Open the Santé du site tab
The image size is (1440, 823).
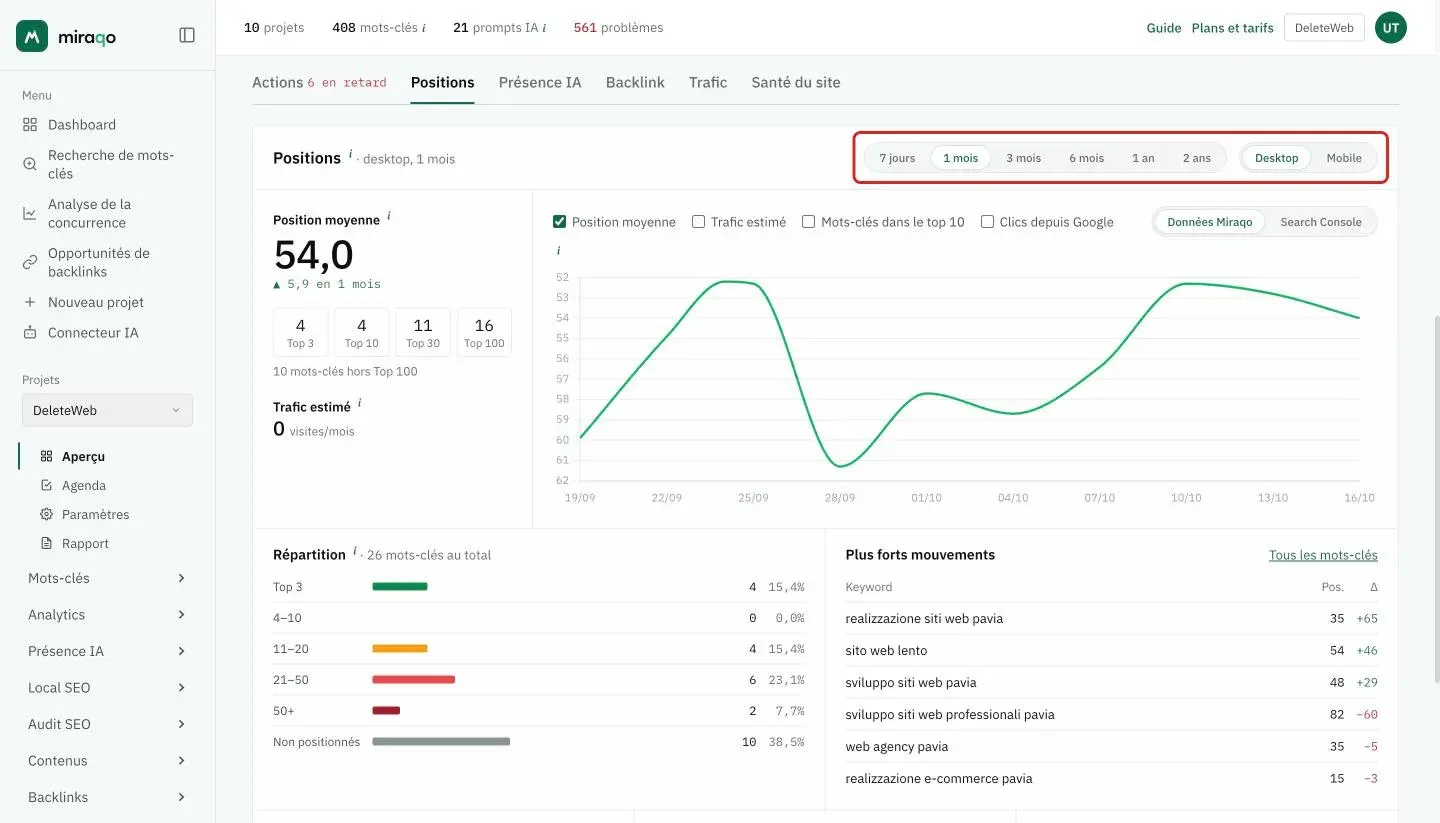796,83
